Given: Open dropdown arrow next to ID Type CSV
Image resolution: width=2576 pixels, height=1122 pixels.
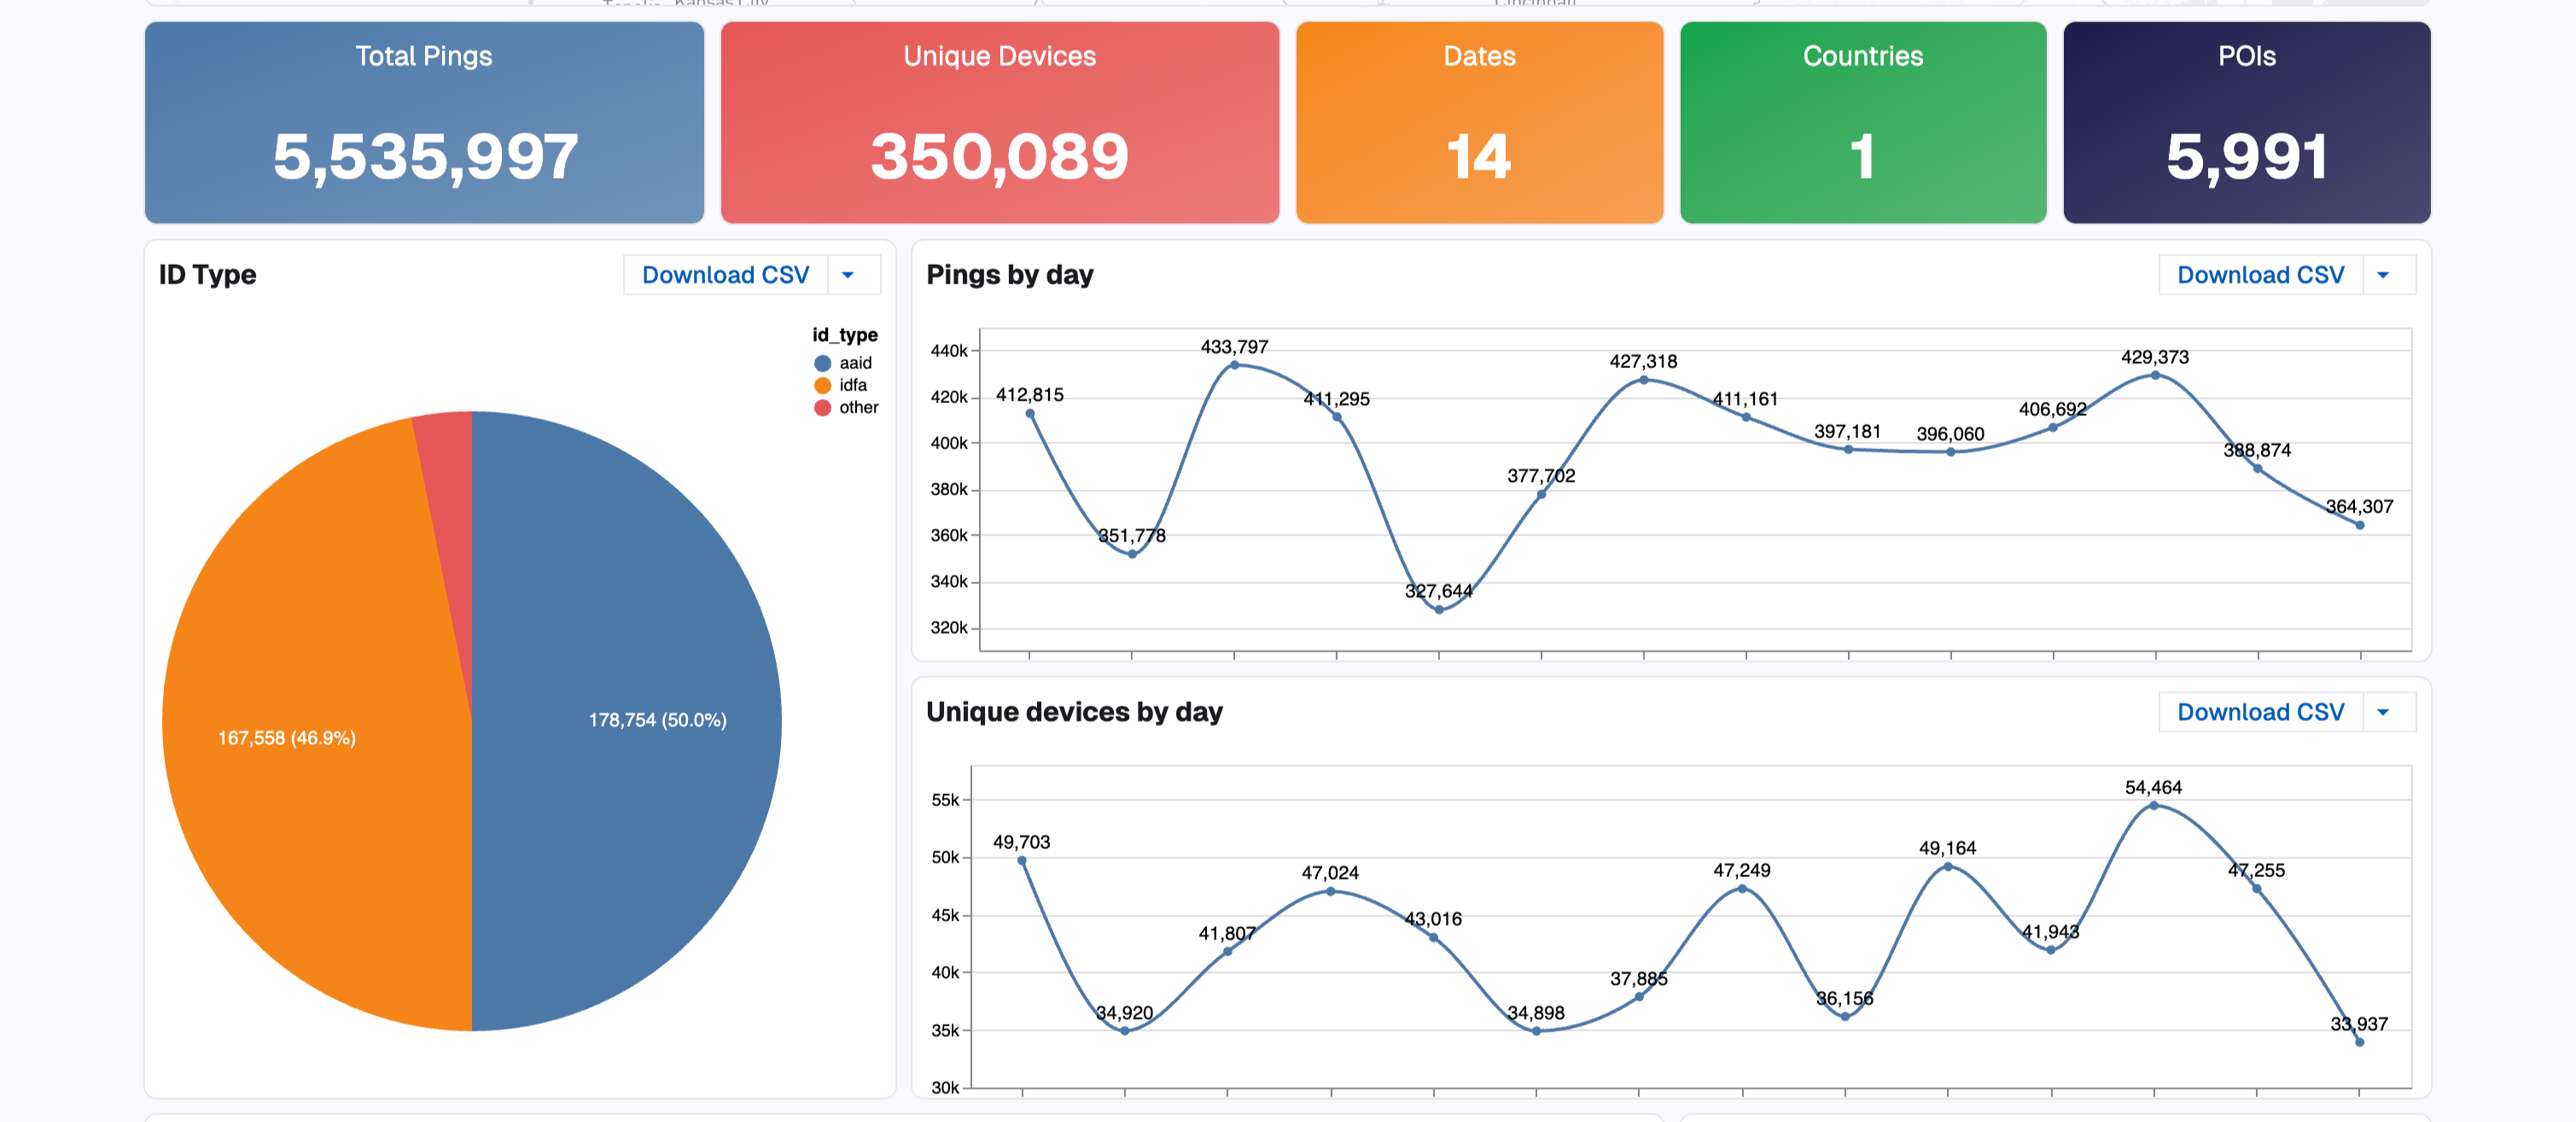Looking at the screenshot, I should coord(848,275).
